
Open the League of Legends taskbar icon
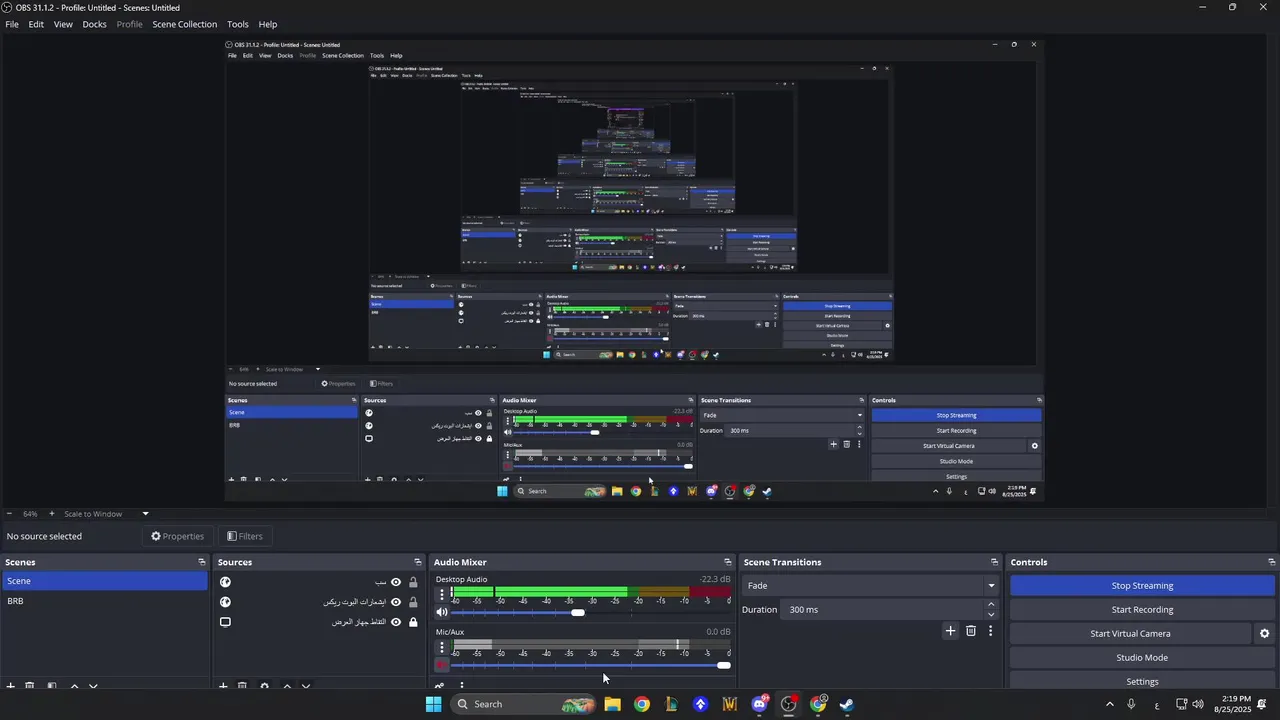671,704
